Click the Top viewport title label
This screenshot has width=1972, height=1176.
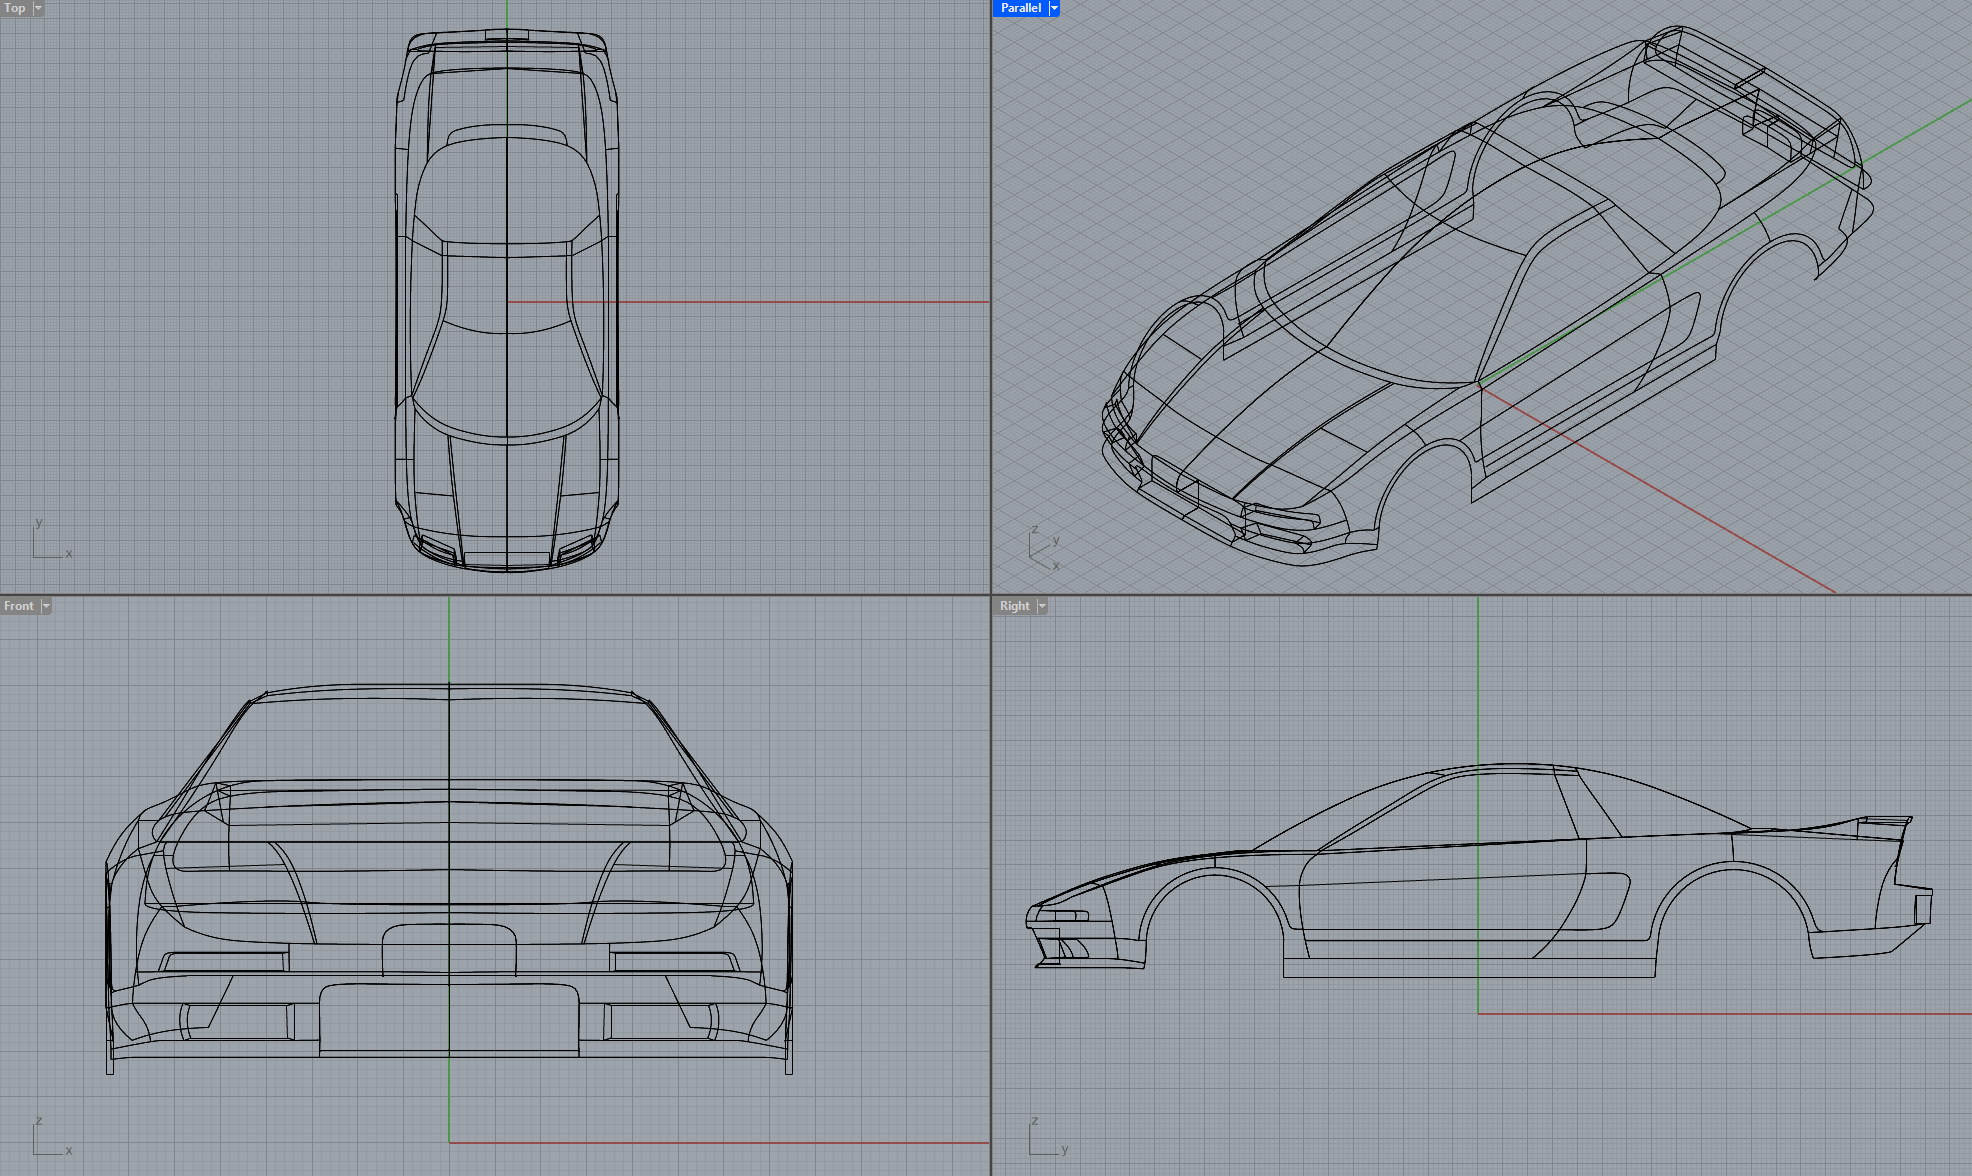(x=15, y=8)
